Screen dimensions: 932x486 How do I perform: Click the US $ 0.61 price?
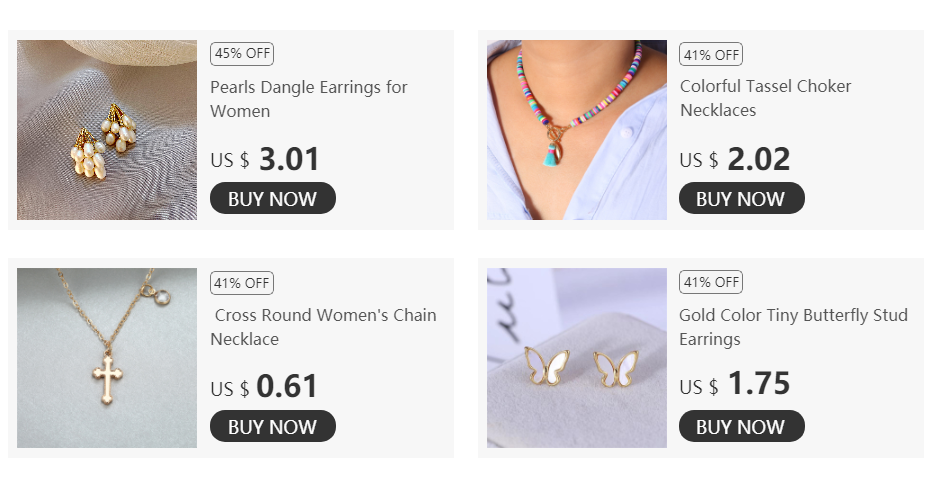264,387
